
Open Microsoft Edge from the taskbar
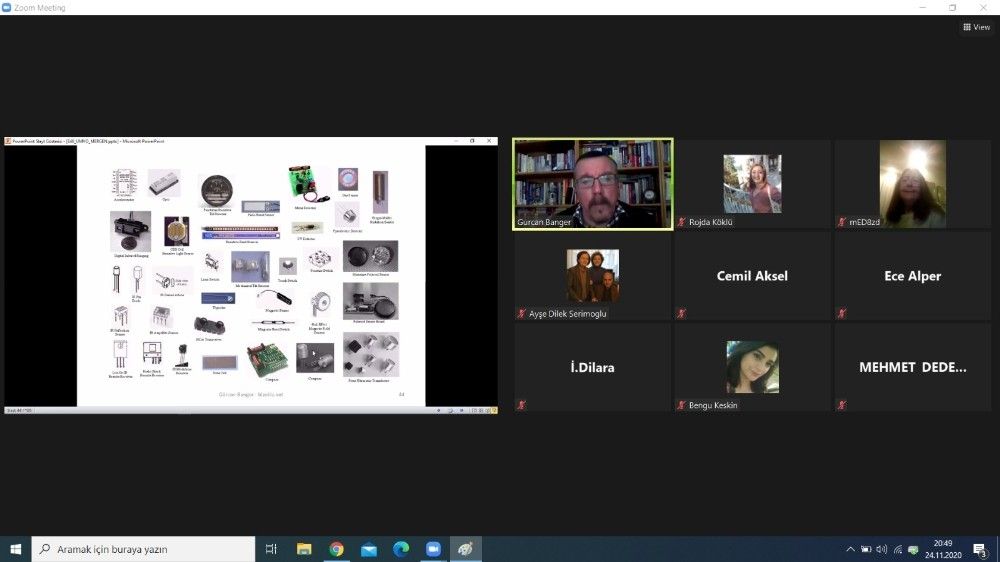click(401, 549)
